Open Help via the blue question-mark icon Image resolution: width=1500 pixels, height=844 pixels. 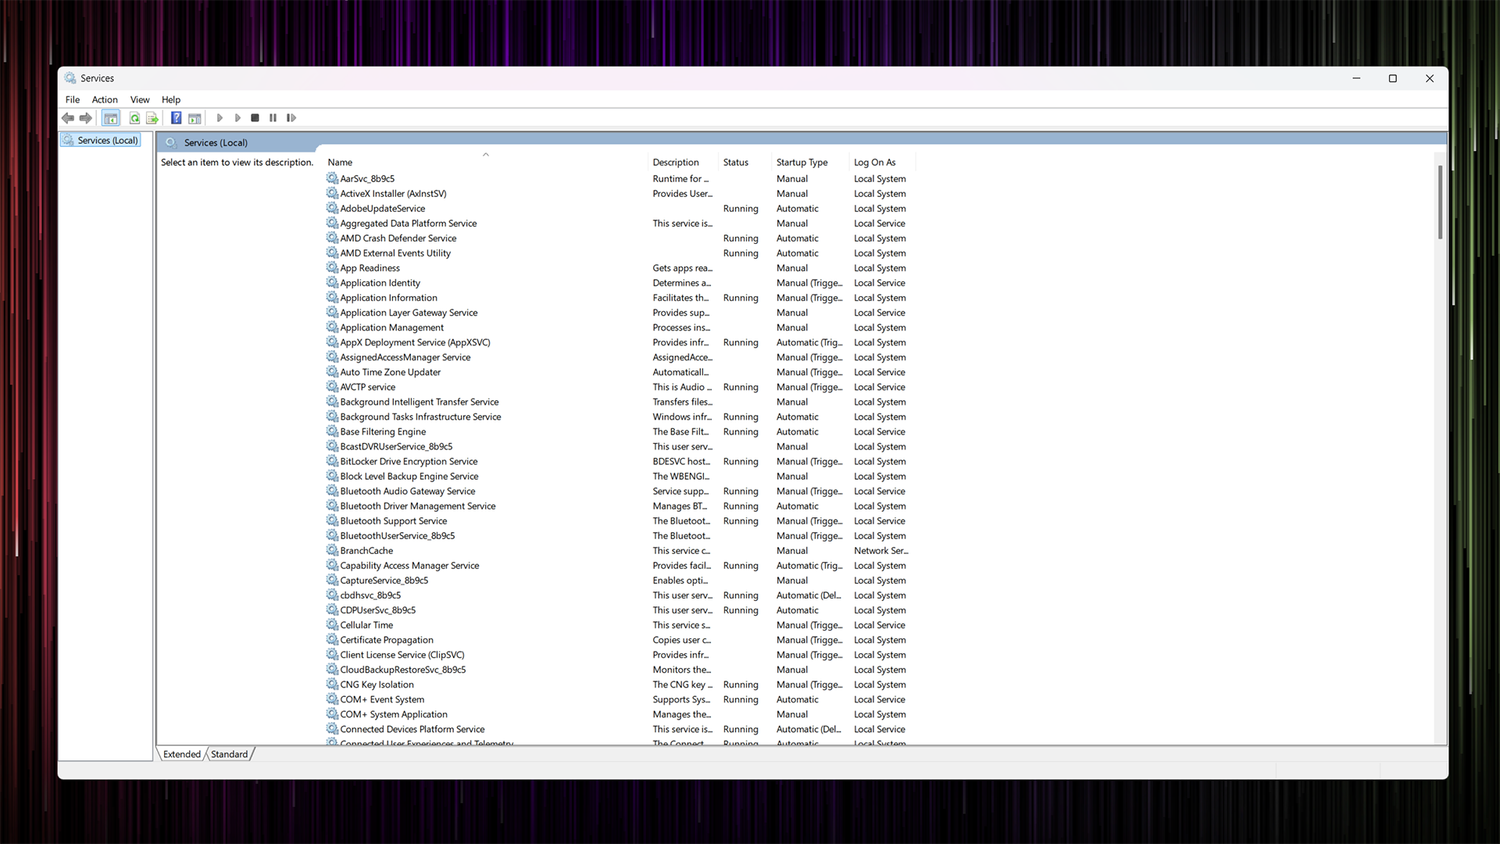pos(176,118)
